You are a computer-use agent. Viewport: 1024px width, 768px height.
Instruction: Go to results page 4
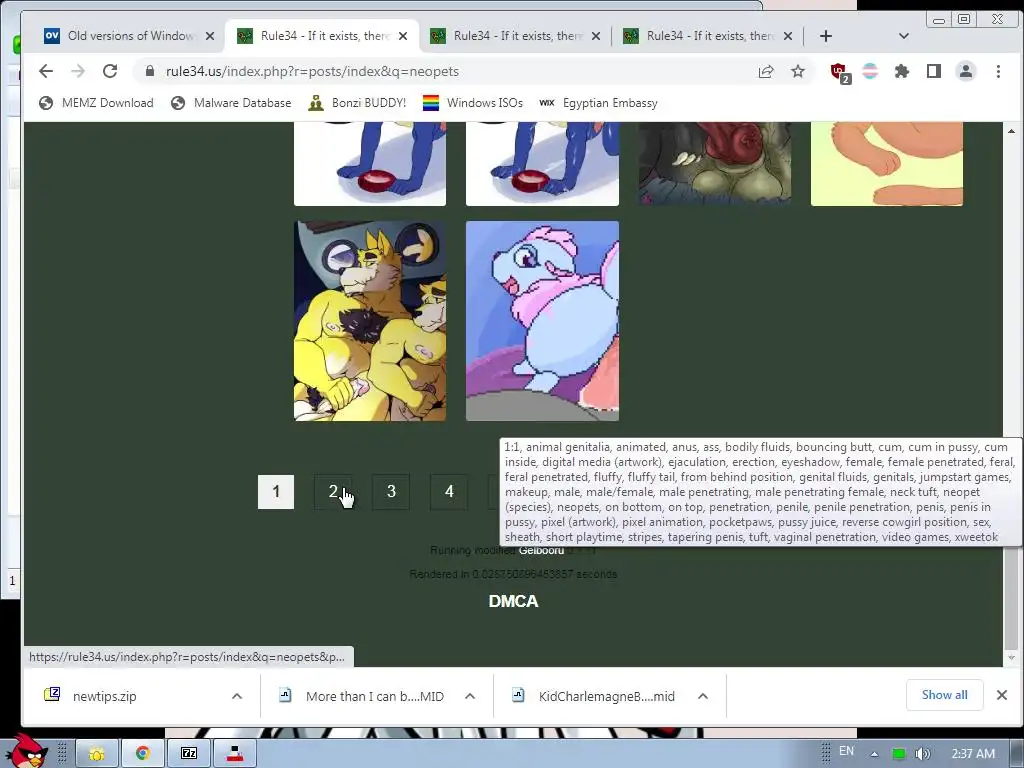tap(449, 492)
